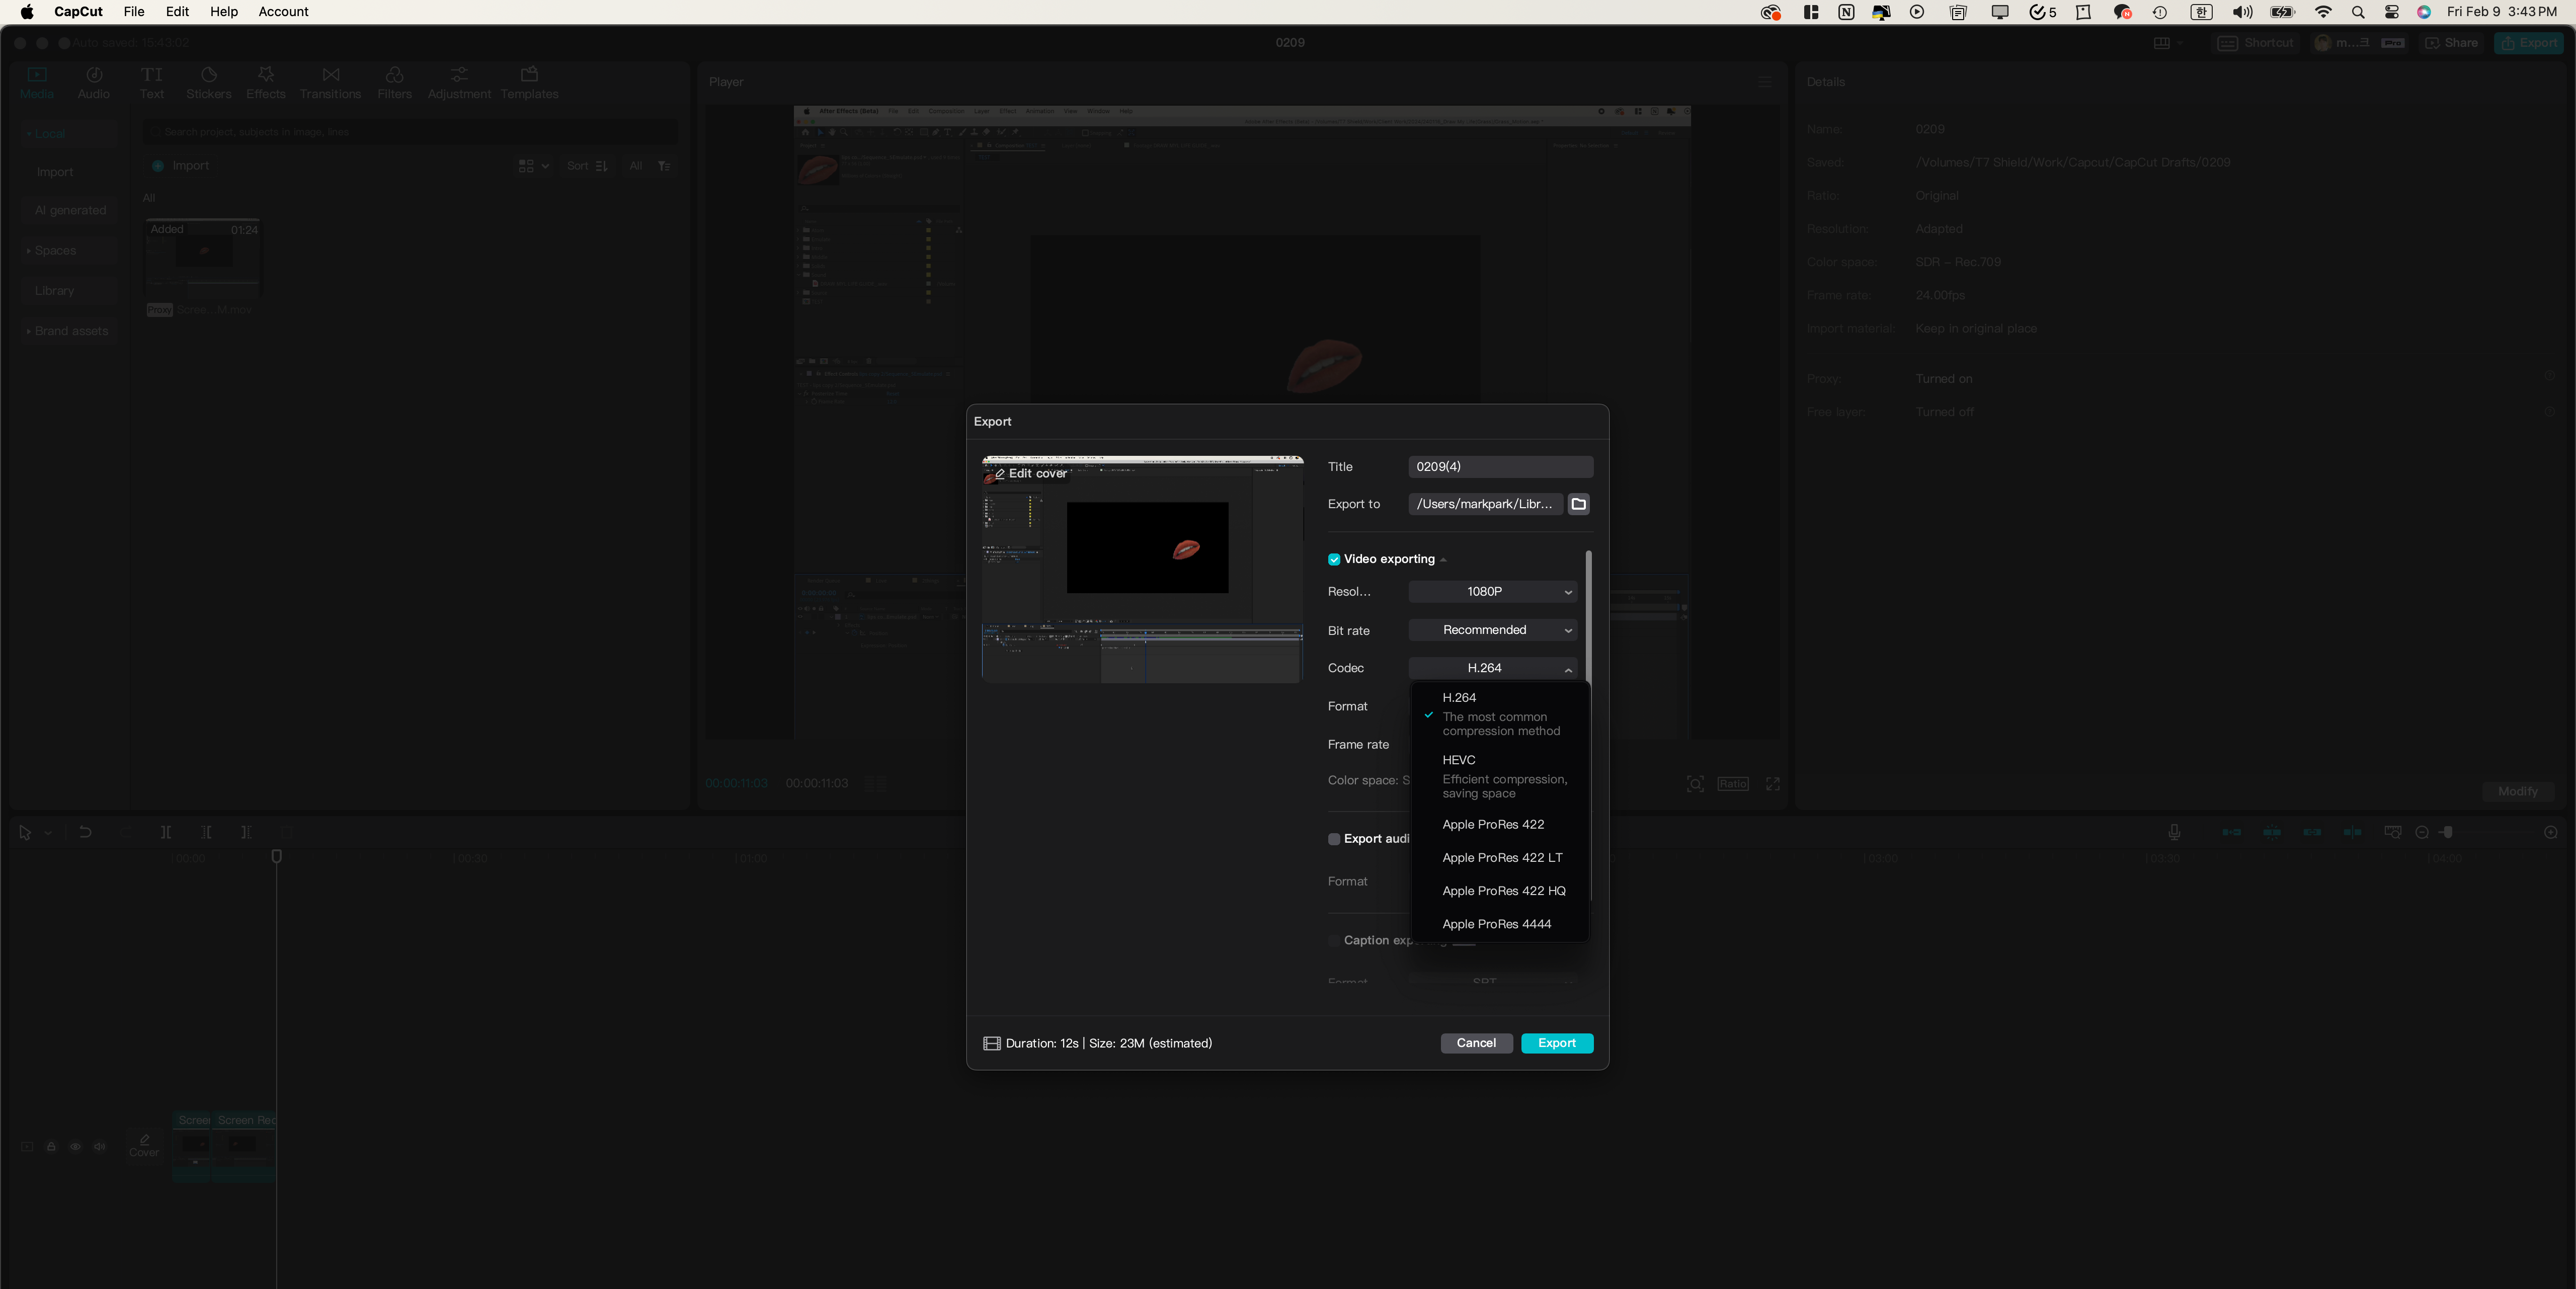Expand the Bit rate Recommended dropdown
Screen dimensions: 2576x1289
[1492, 630]
